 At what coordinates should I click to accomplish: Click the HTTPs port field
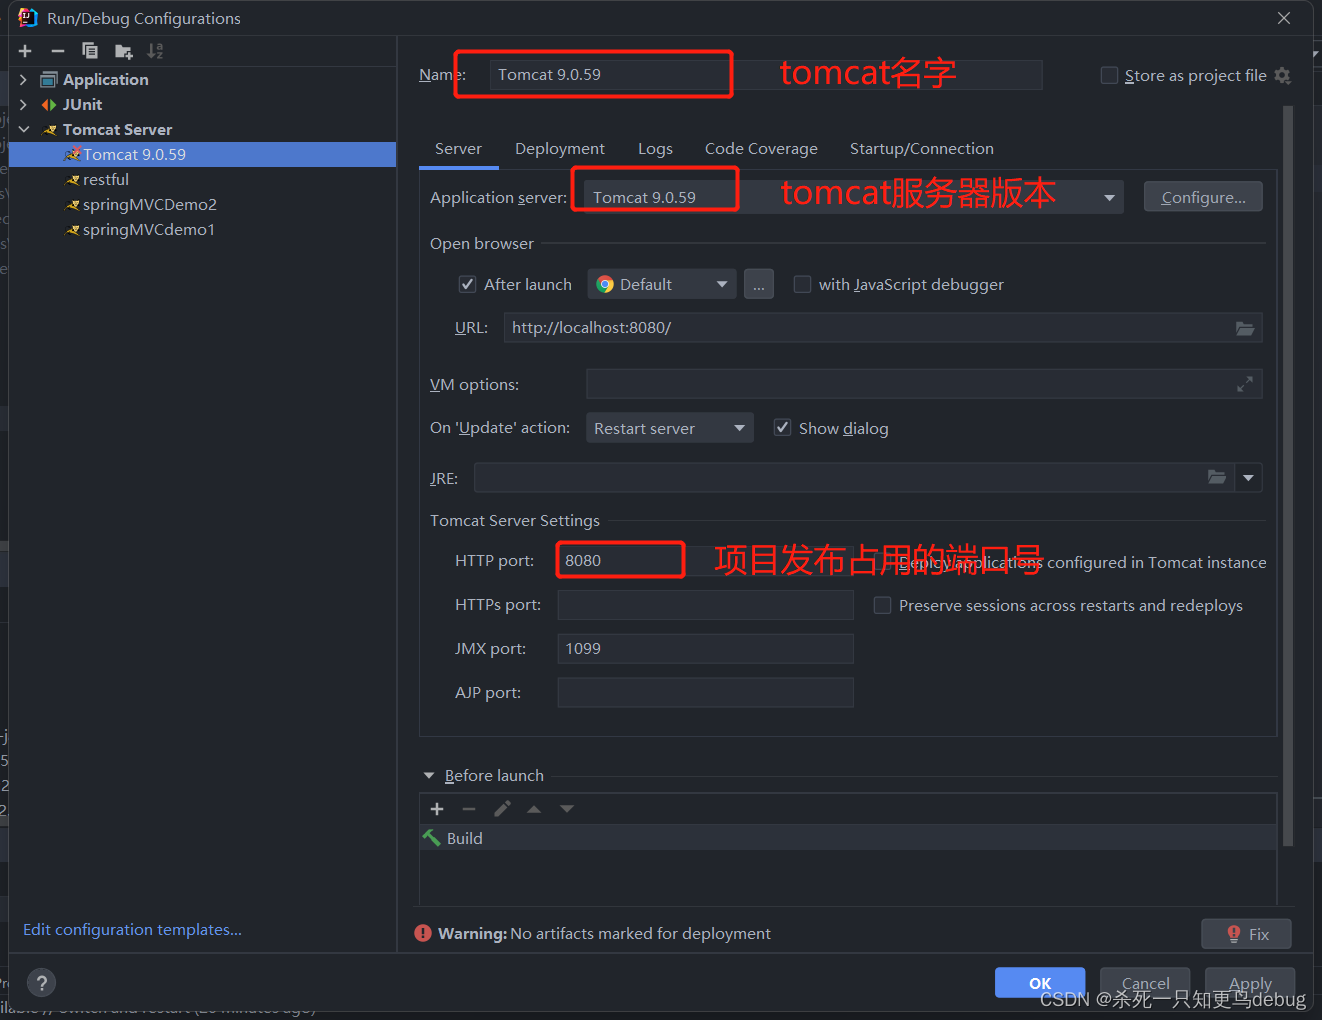705,605
